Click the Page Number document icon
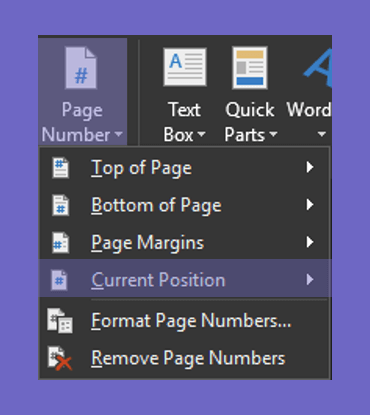Image resolution: width=370 pixels, height=415 pixels. 81,68
